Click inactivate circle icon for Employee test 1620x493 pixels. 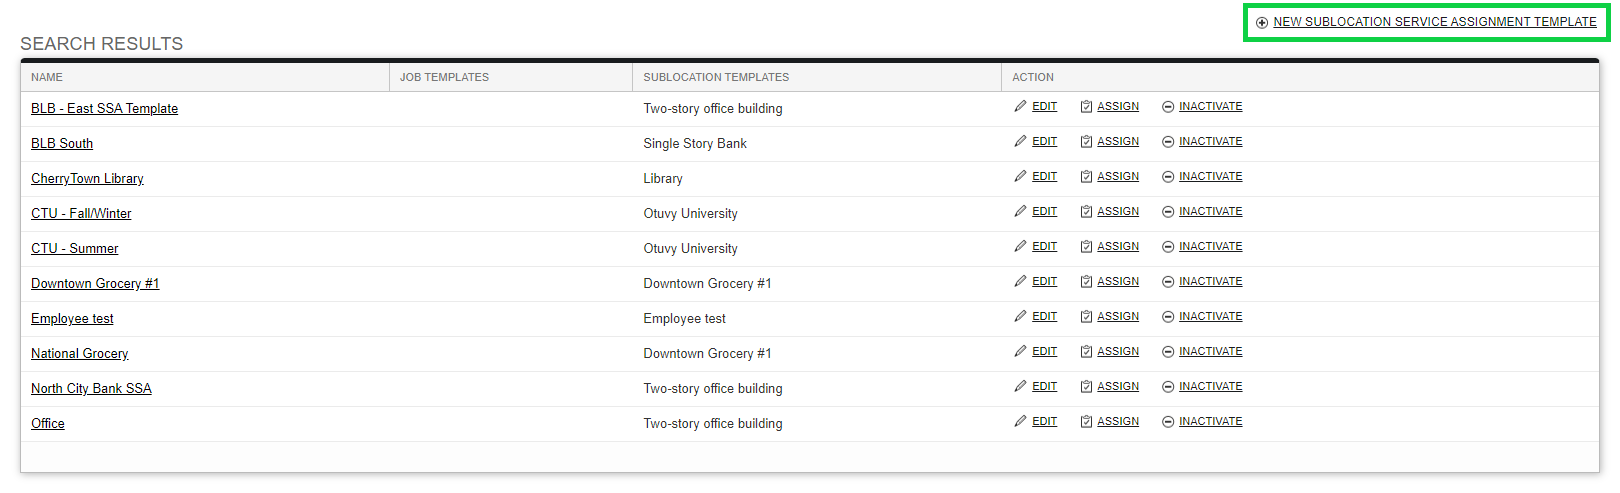1168,317
